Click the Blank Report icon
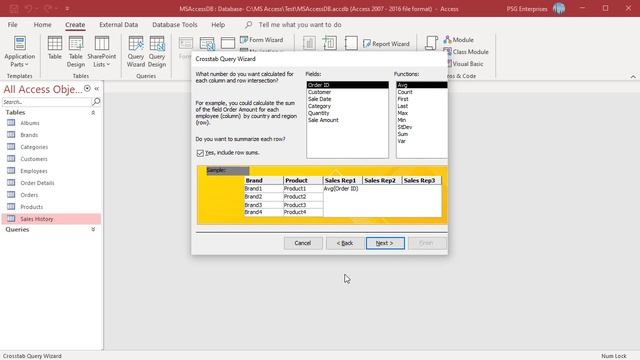The height and width of the screenshot is (360, 640). [x=351, y=43]
